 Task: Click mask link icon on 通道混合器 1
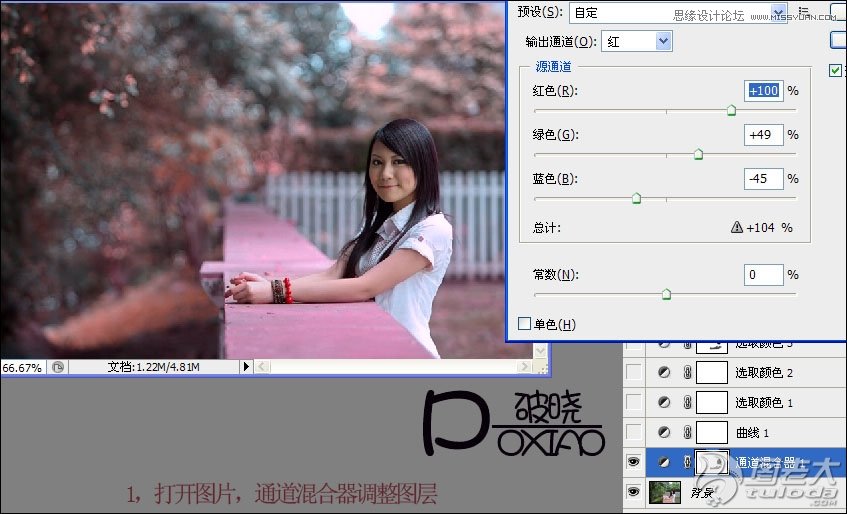687,462
